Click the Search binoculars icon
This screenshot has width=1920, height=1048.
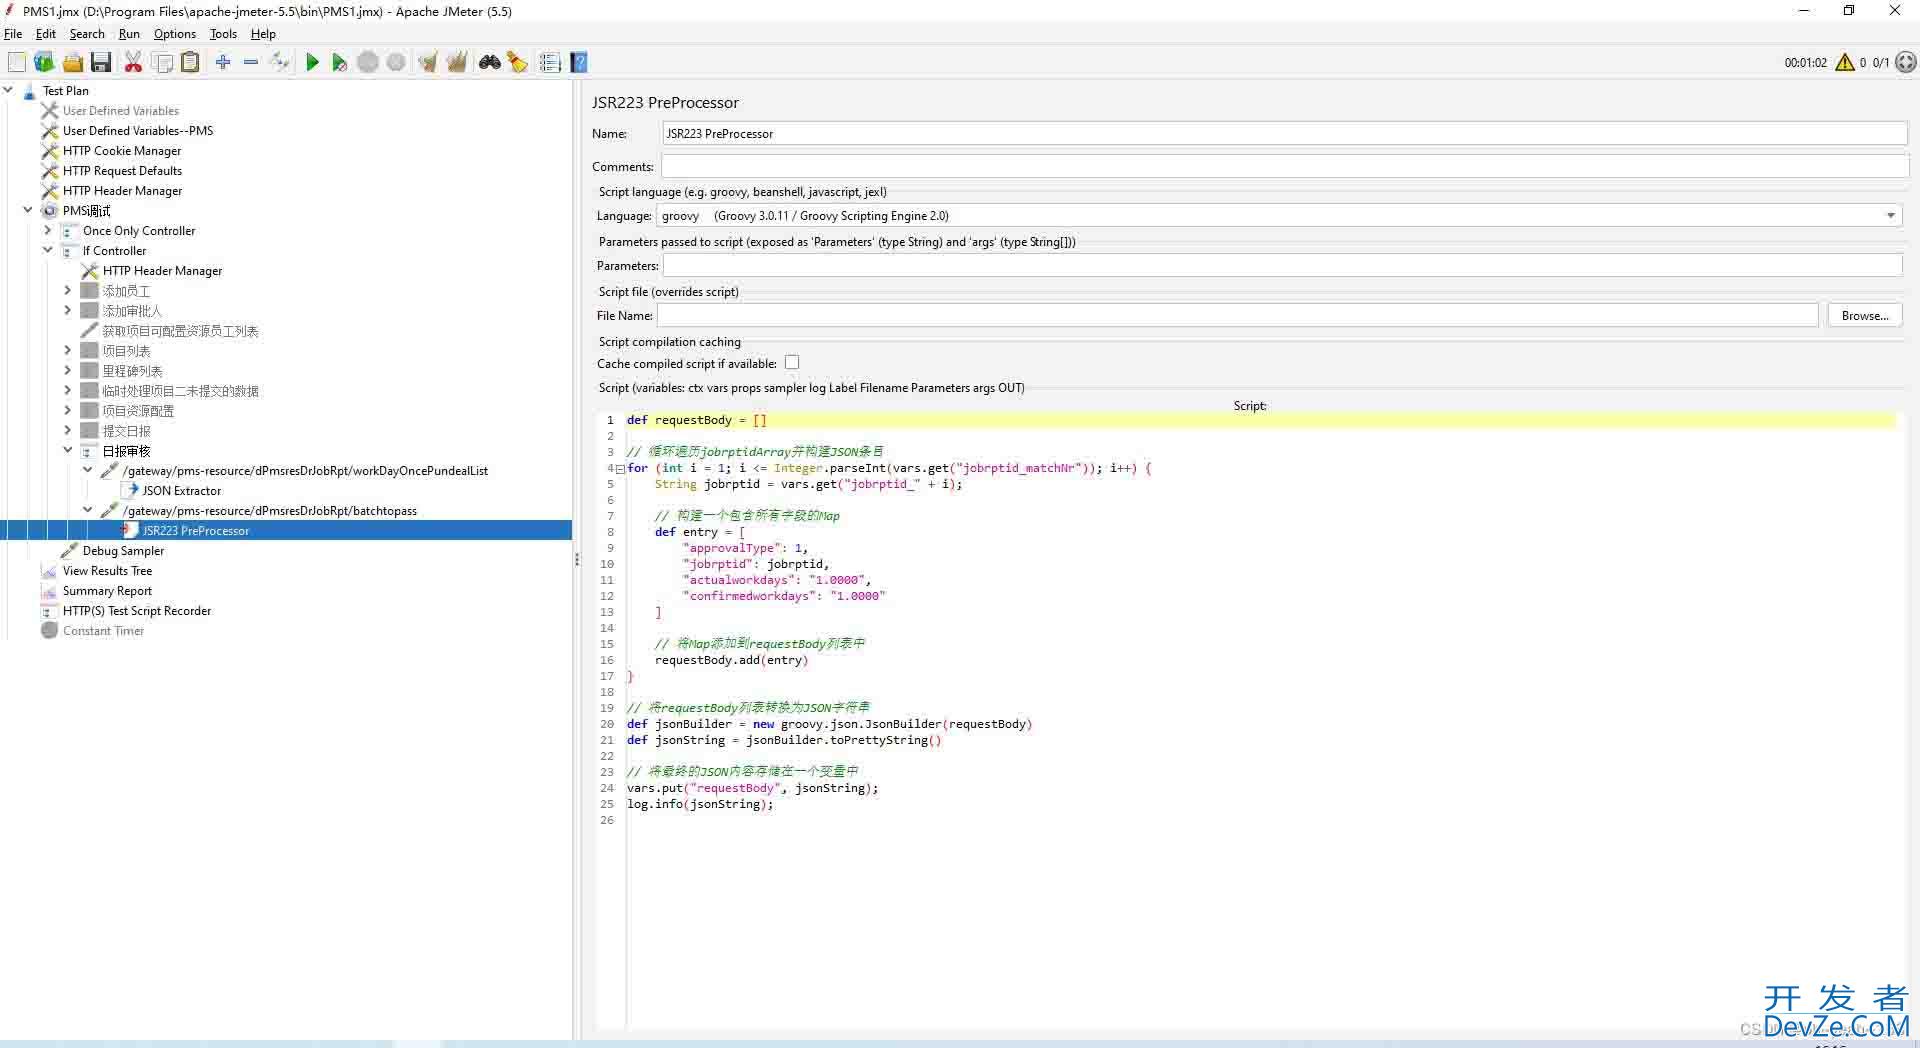pos(489,62)
